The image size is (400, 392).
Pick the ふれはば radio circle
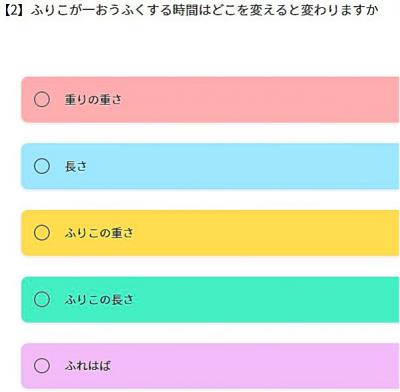tap(42, 366)
